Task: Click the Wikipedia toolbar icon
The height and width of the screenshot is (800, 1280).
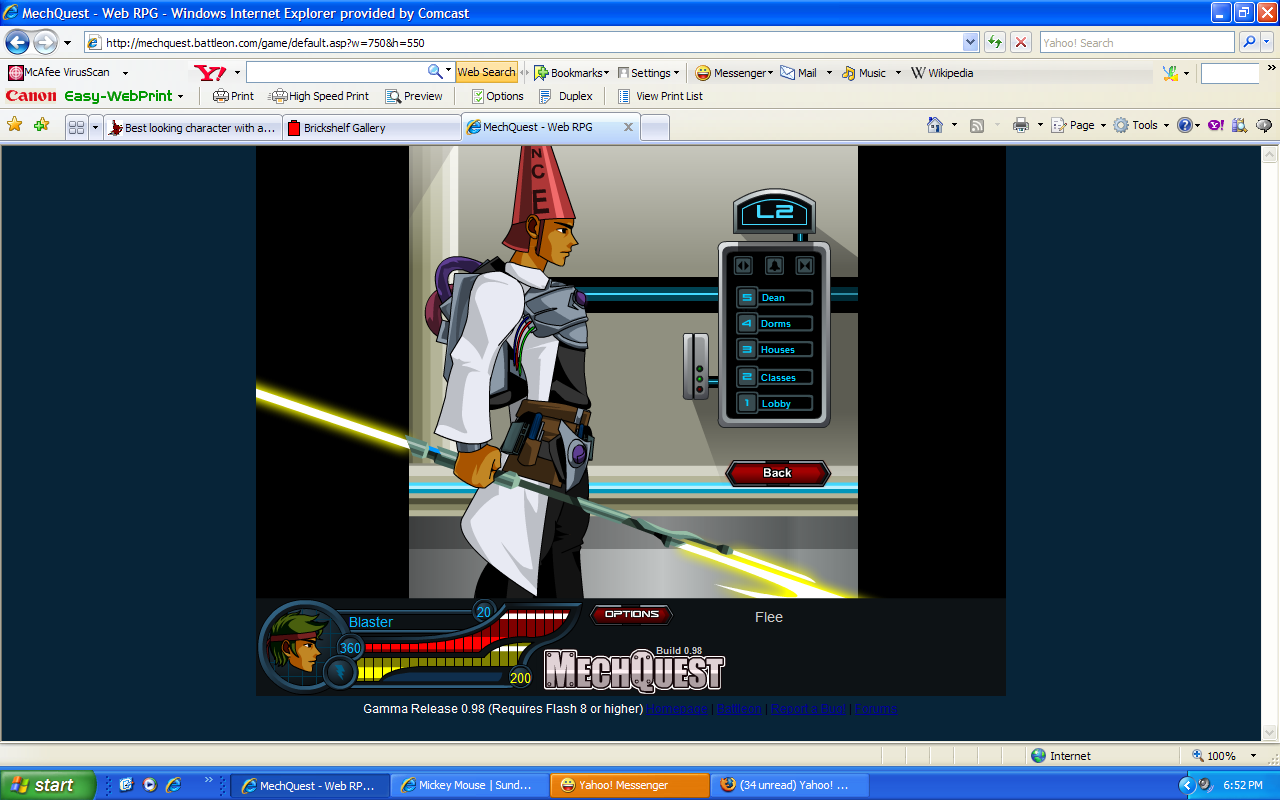Action: point(917,72)
